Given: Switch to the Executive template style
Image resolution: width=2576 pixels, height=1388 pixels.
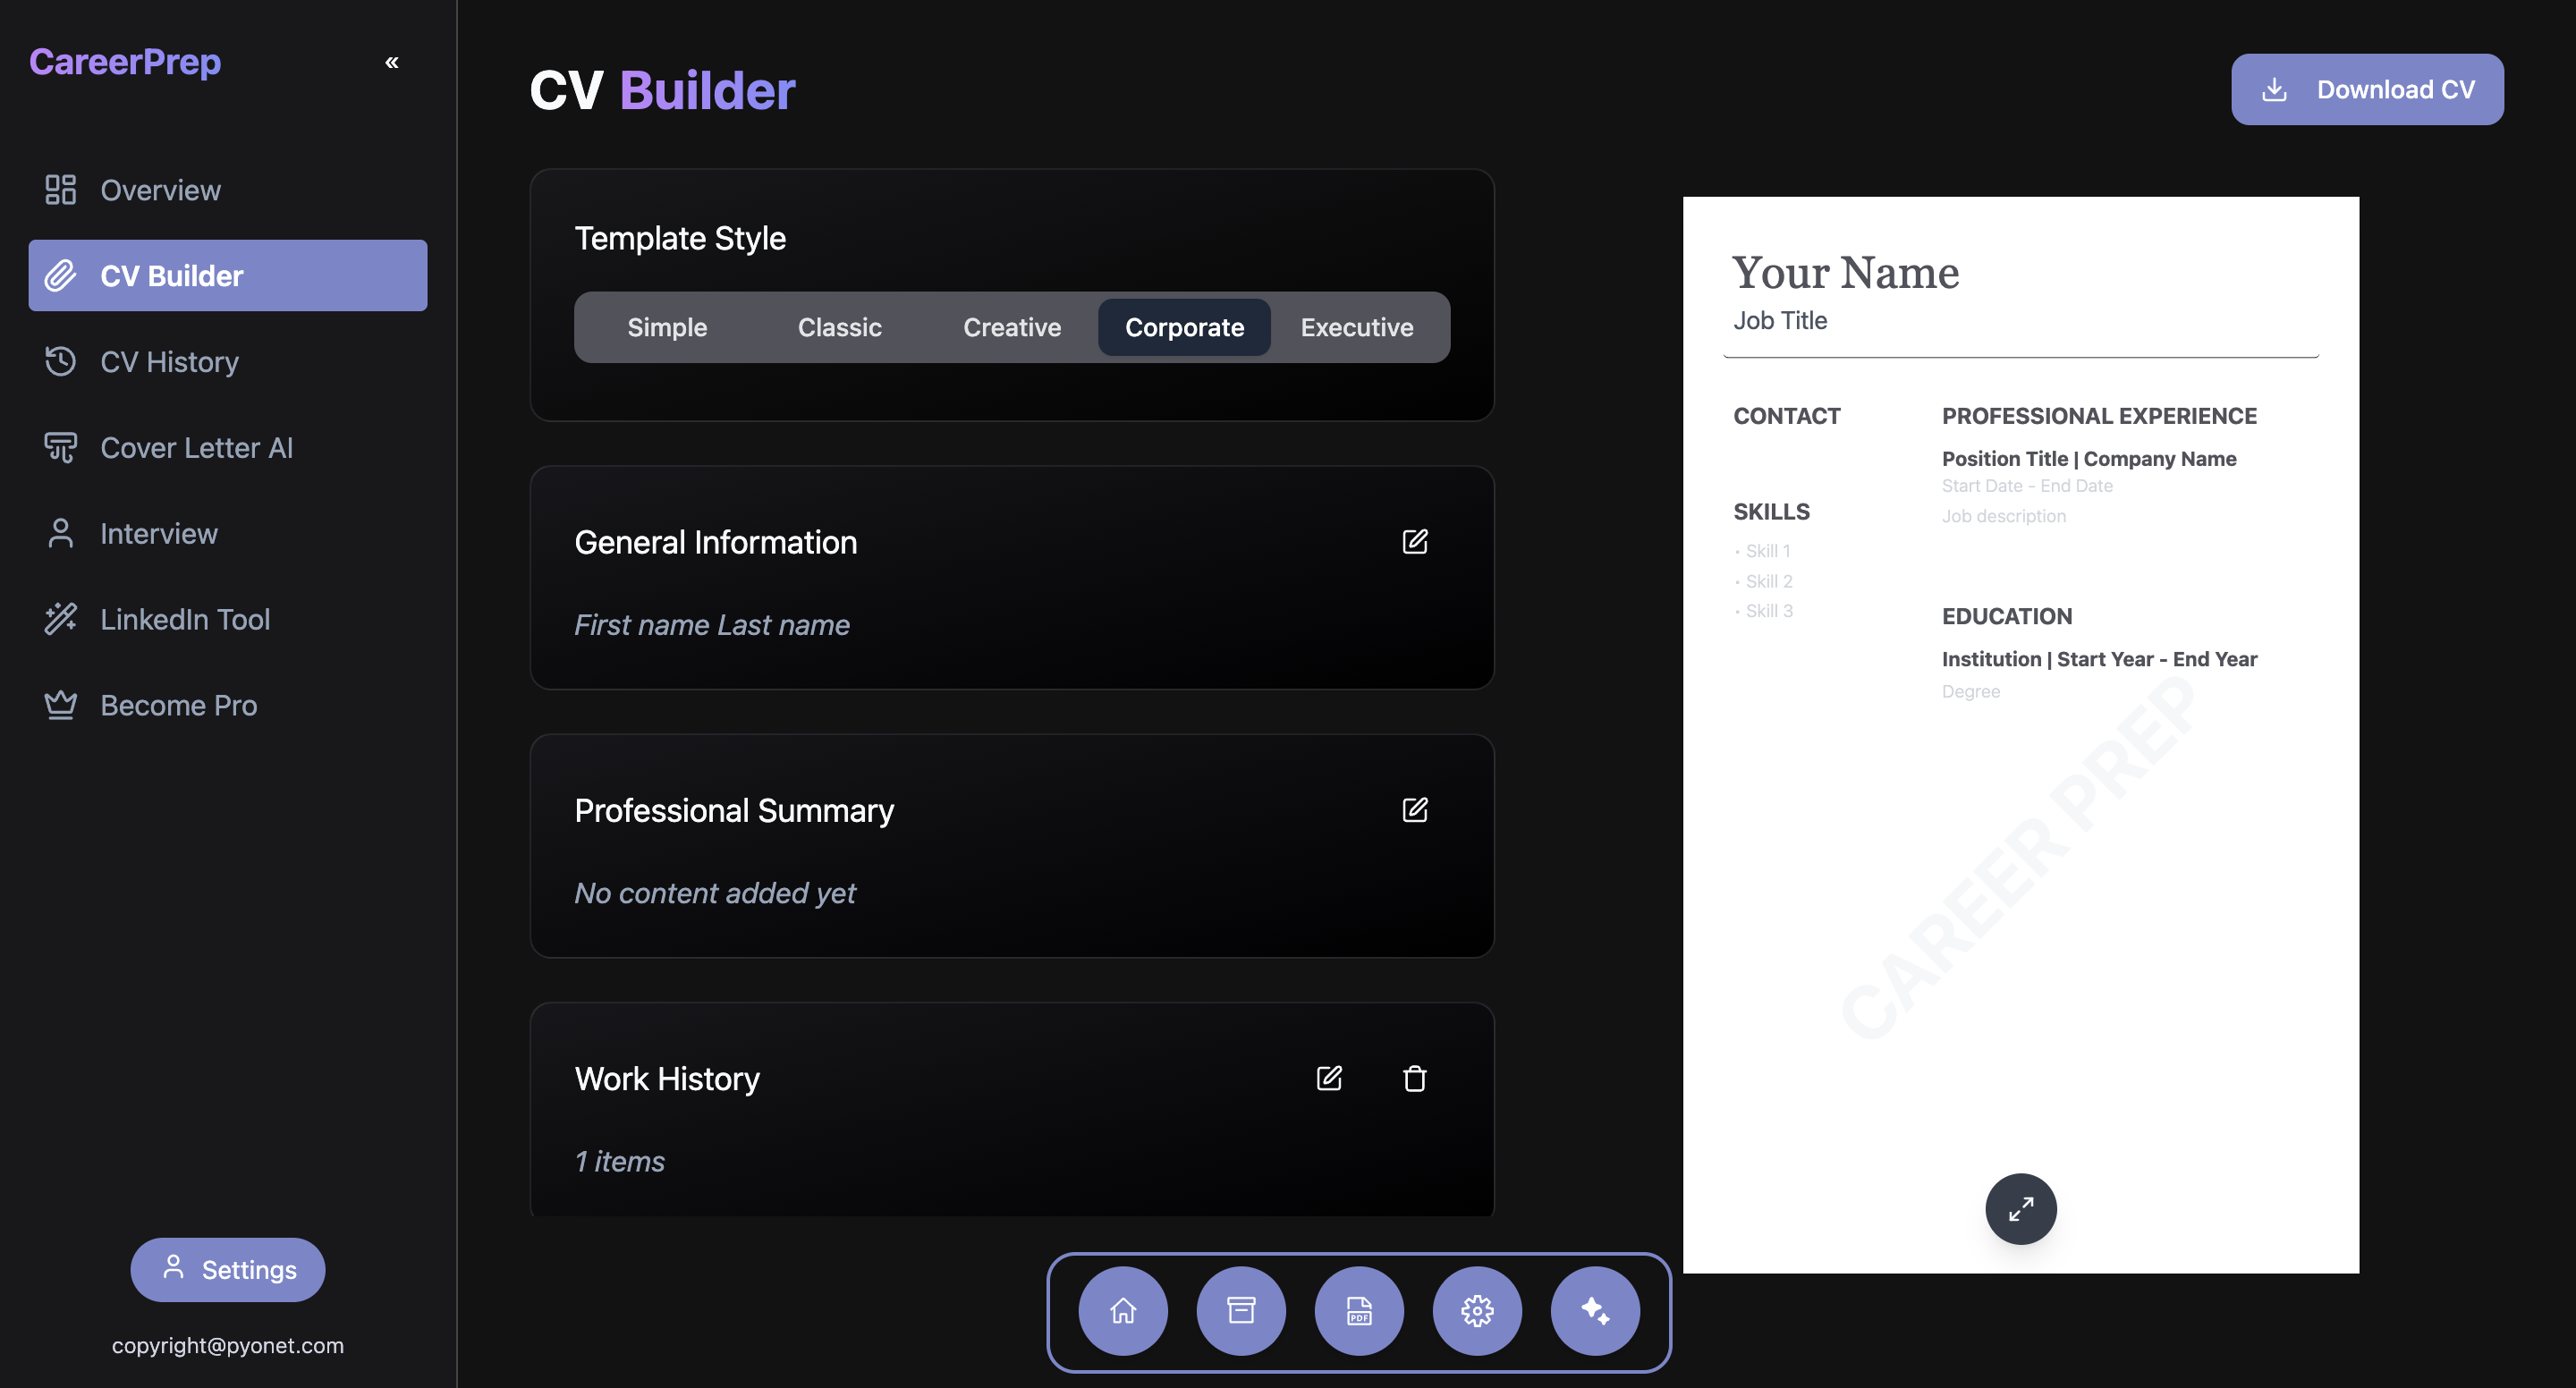Looking at the screenshot, I should click(x=1356, y=327).
